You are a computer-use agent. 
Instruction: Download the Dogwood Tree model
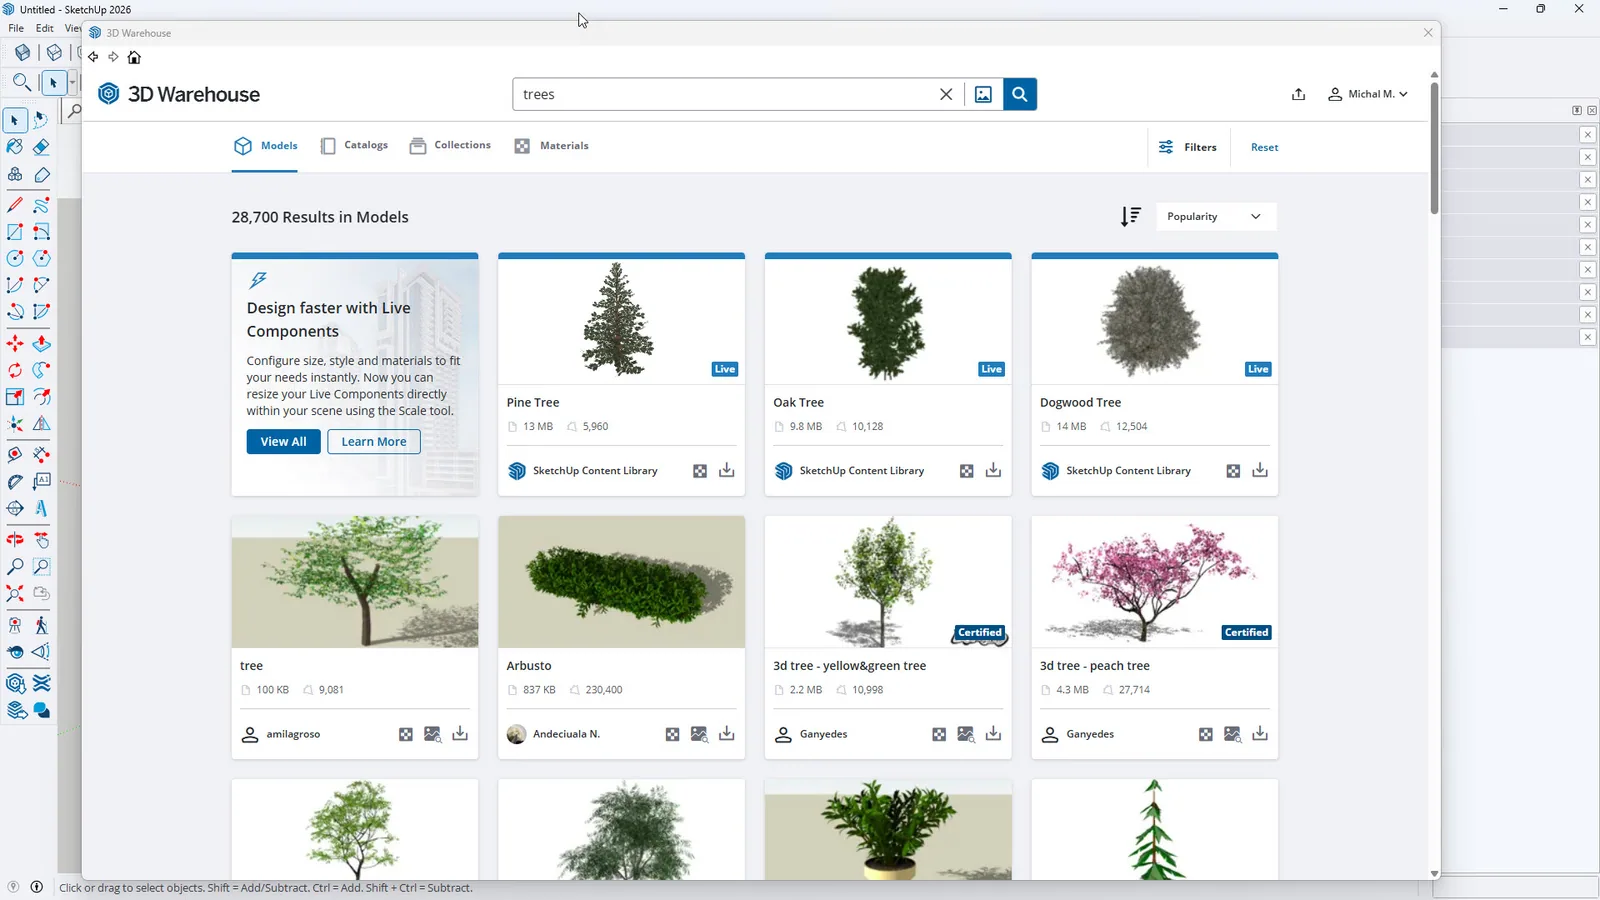pos(1260,470)
